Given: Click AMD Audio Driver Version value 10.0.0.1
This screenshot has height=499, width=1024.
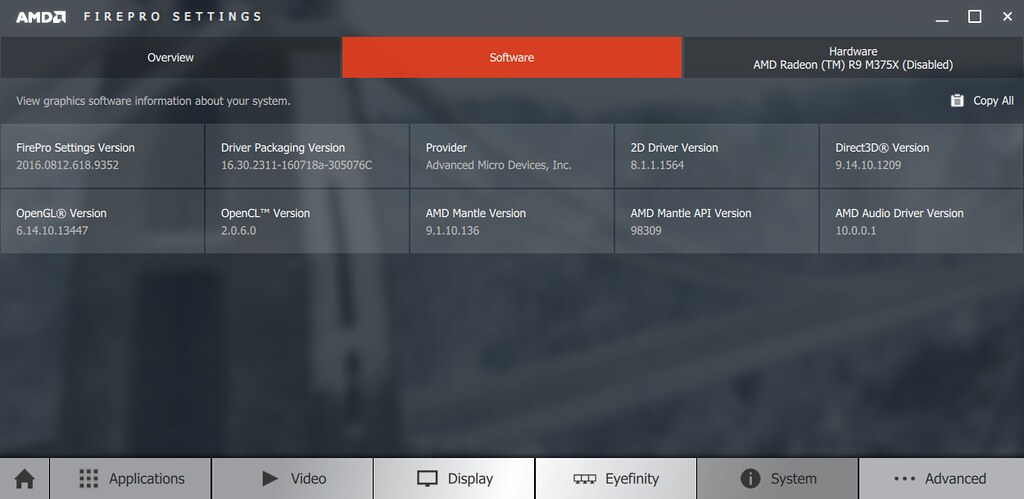Looking at the screenshot, I should coord(856,231).
